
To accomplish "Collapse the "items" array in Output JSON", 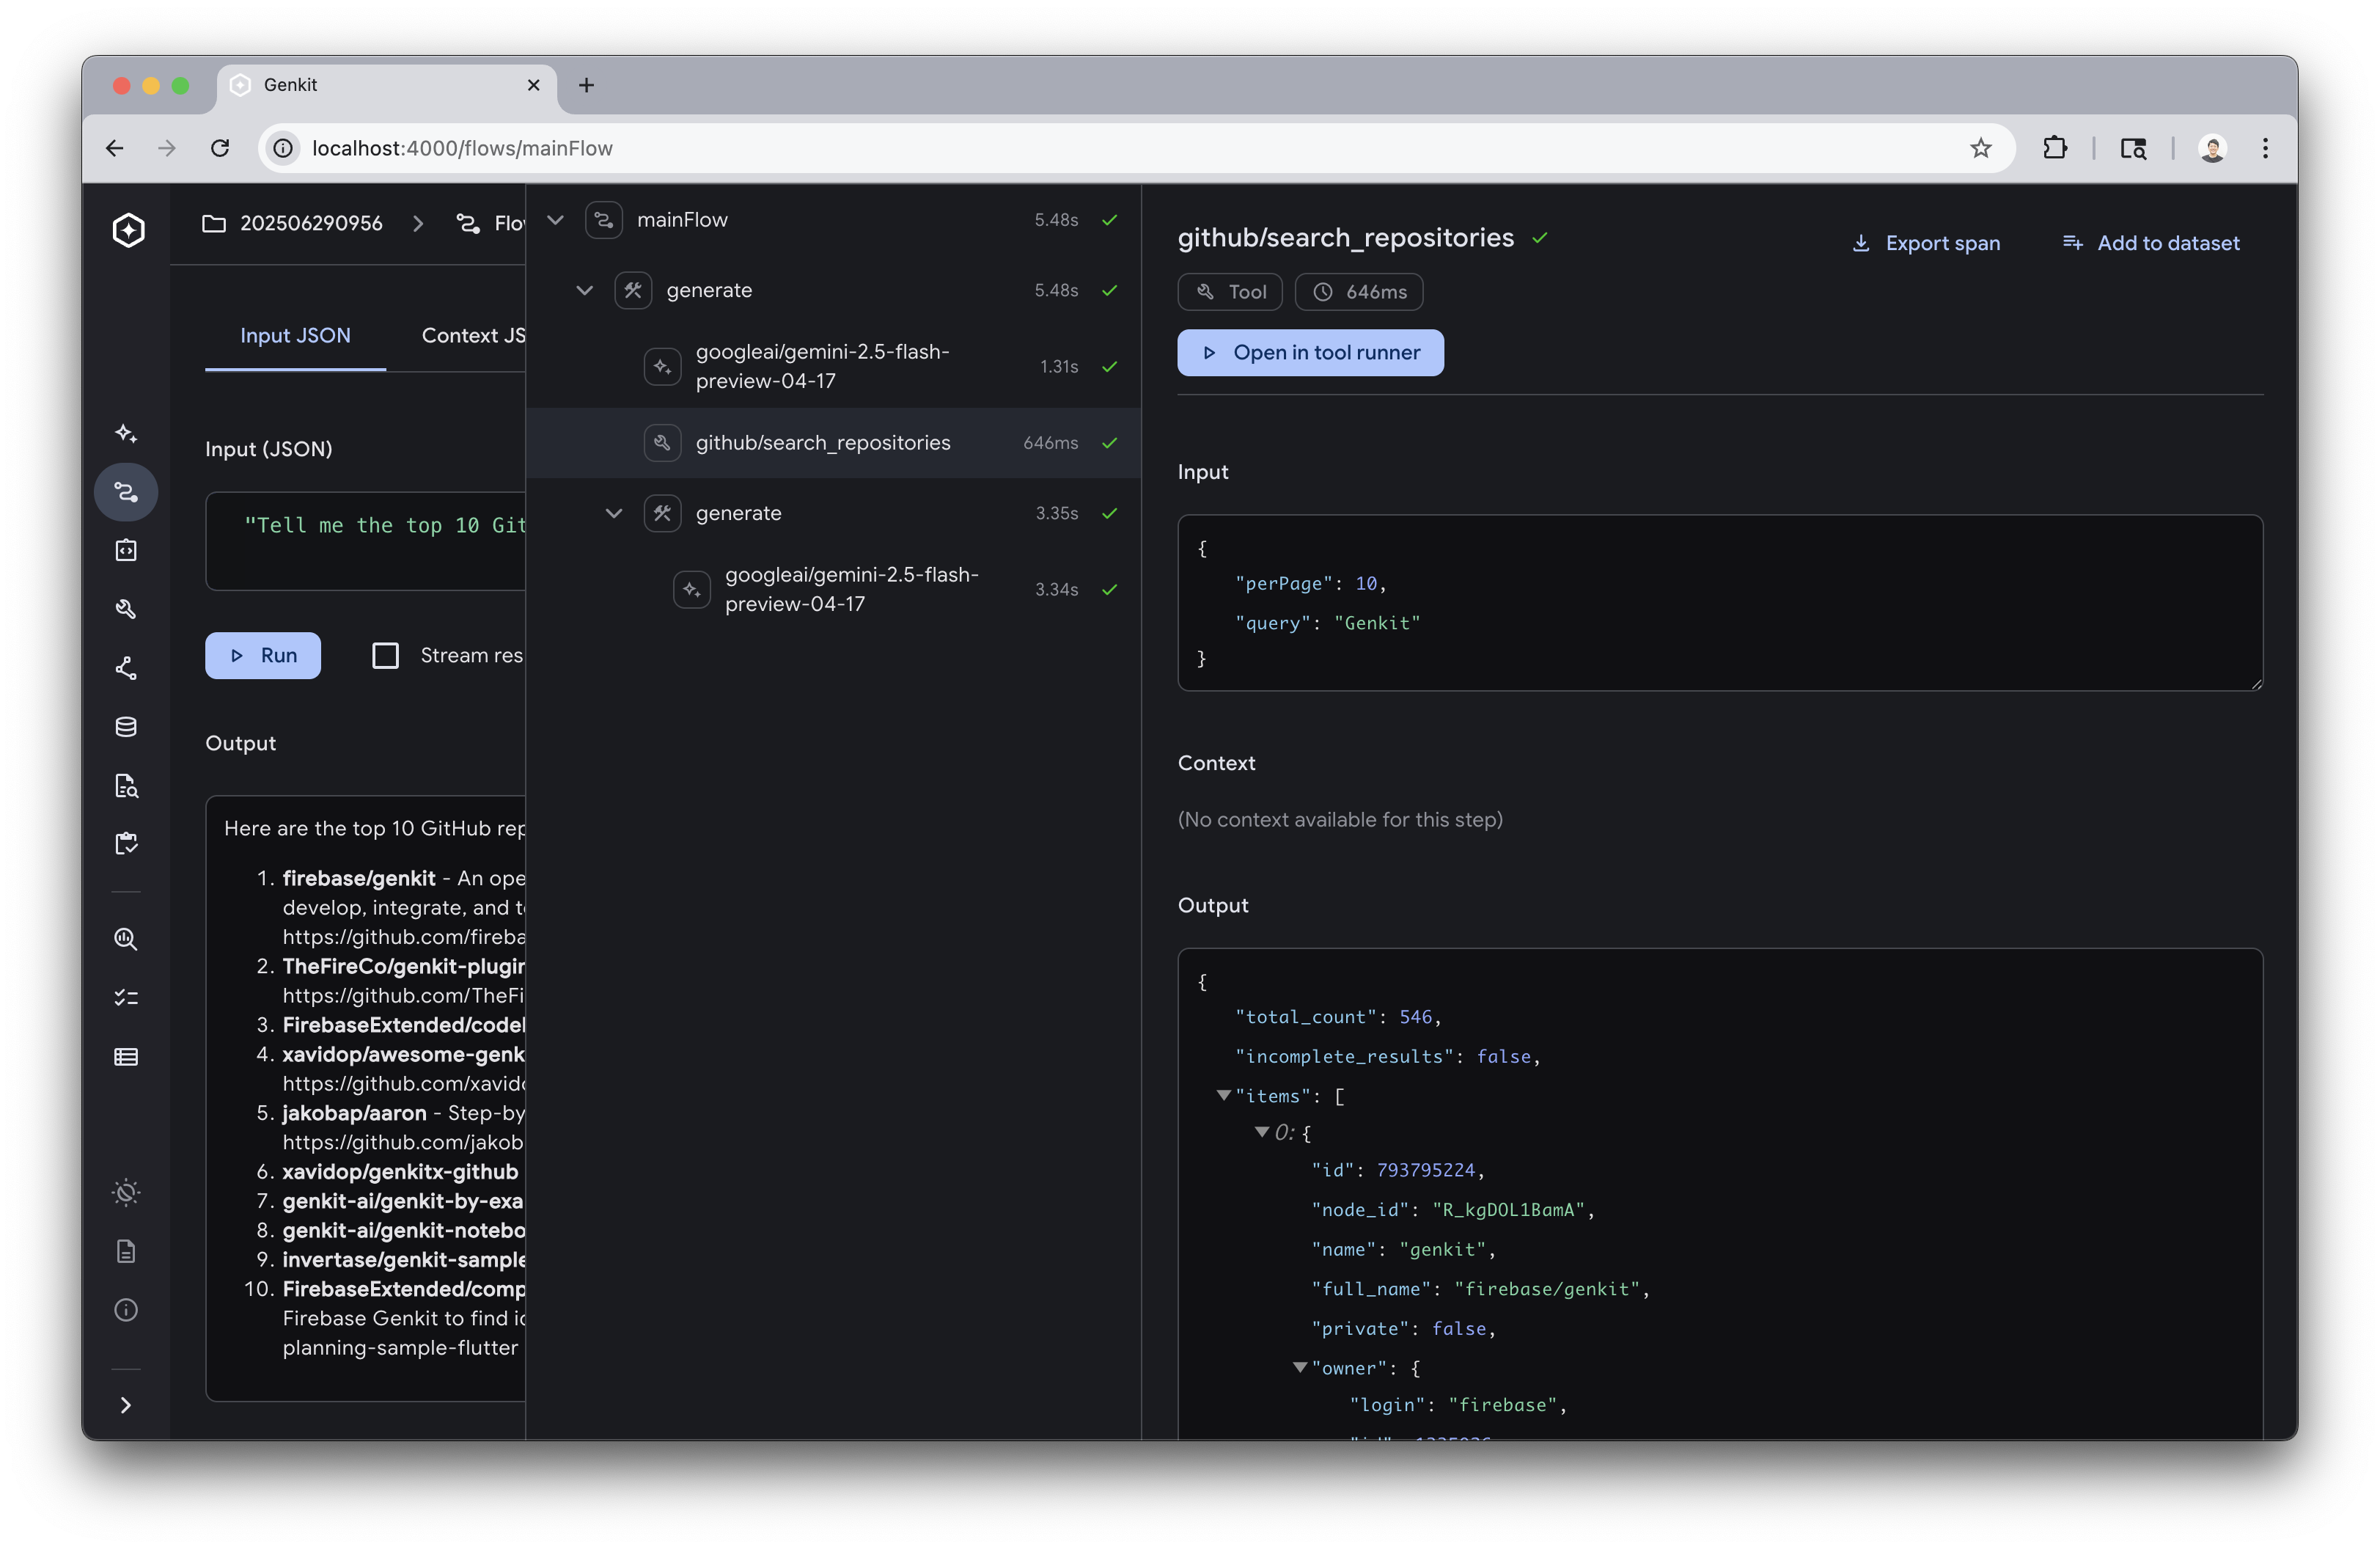I will [x=1223, y=1095].
